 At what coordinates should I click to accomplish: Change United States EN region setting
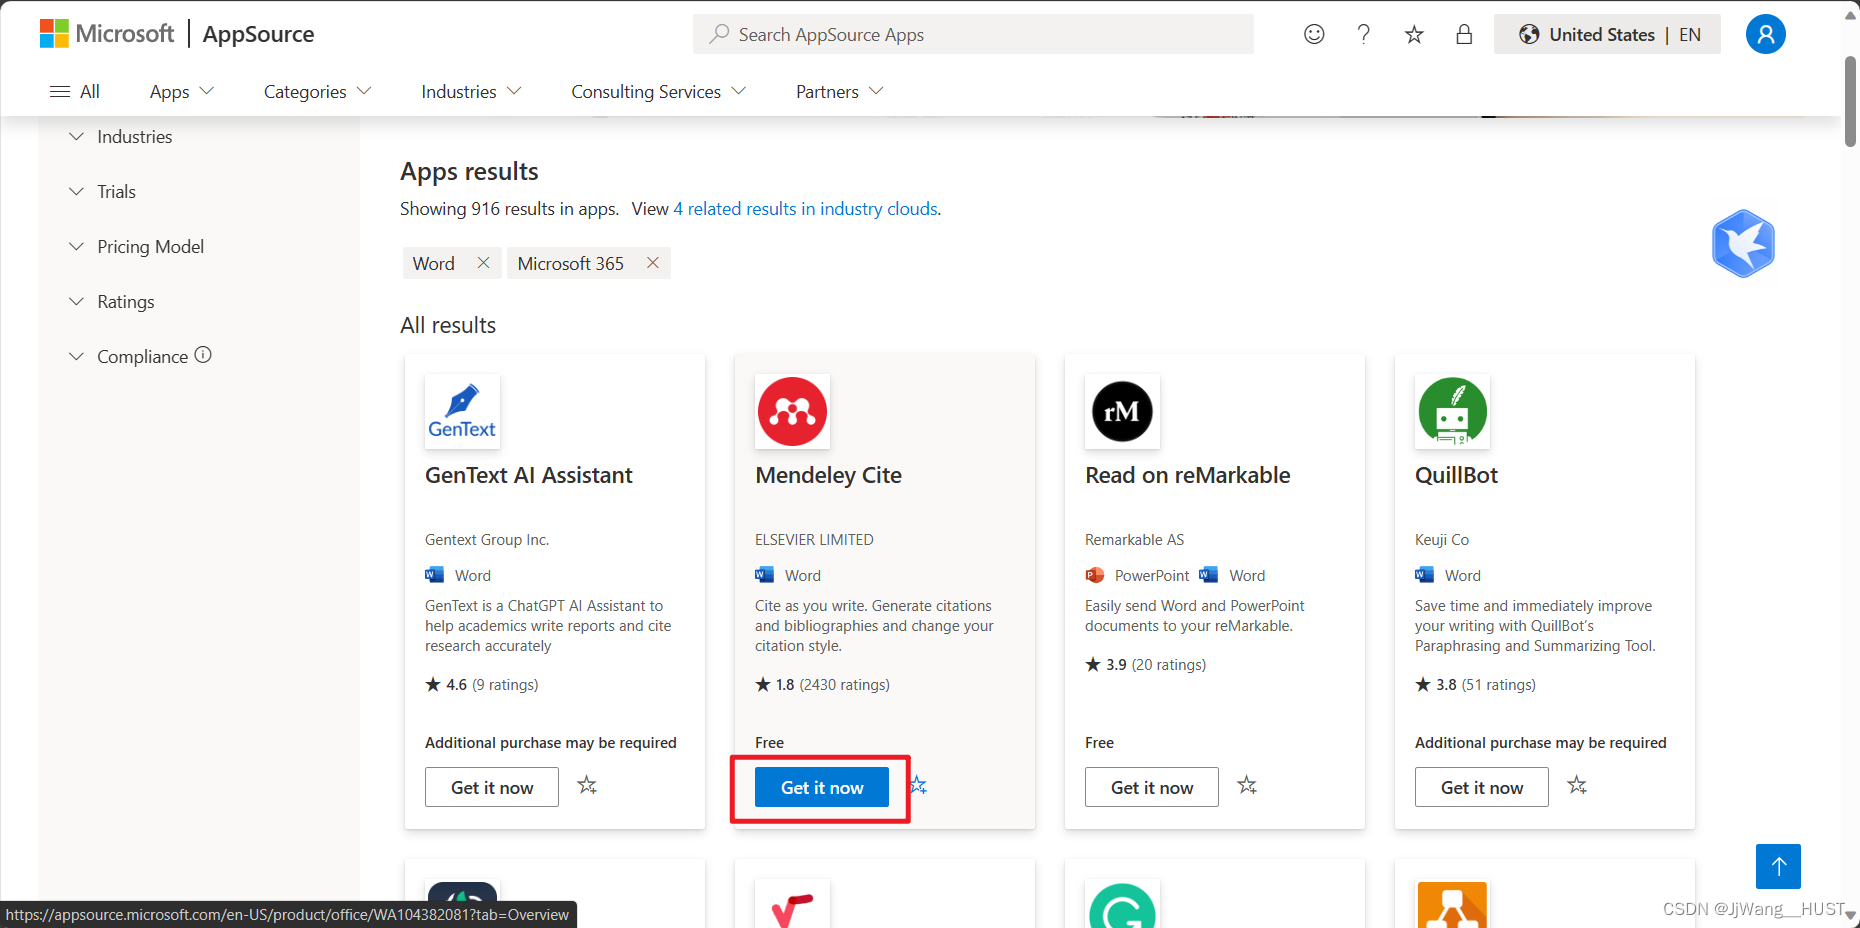[1607, 34]
